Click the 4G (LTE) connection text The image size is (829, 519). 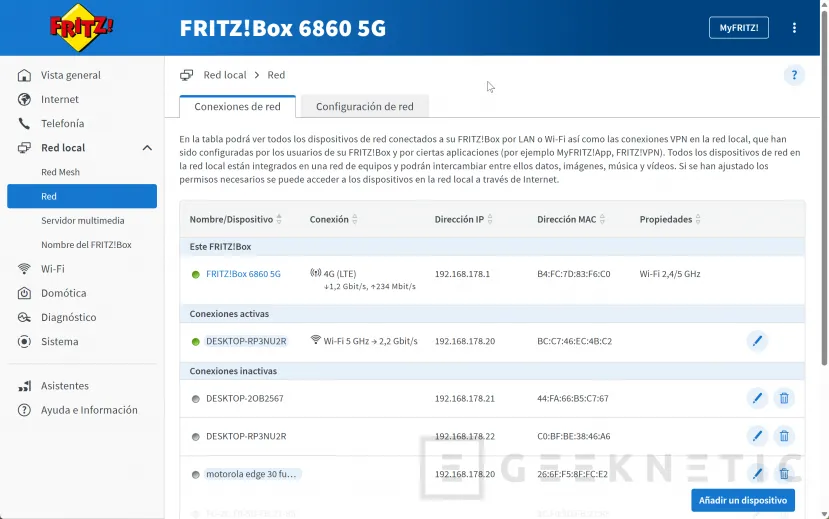click(340, 274)
